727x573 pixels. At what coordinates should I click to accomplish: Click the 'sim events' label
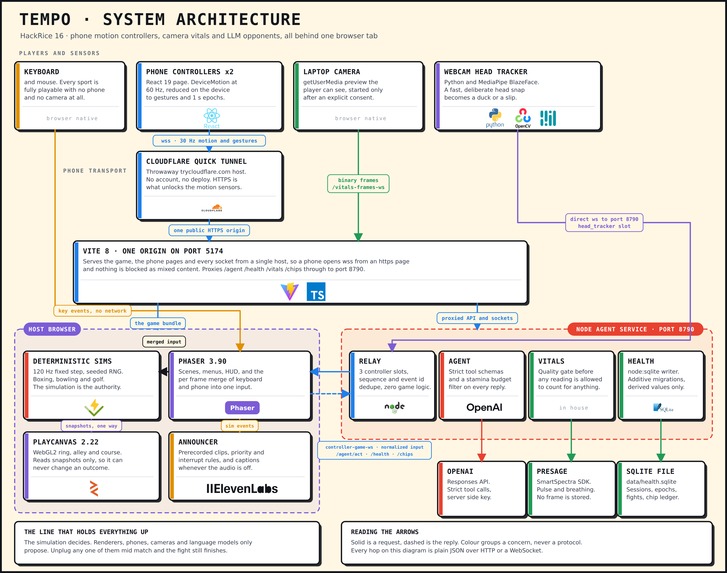point(240,426)
